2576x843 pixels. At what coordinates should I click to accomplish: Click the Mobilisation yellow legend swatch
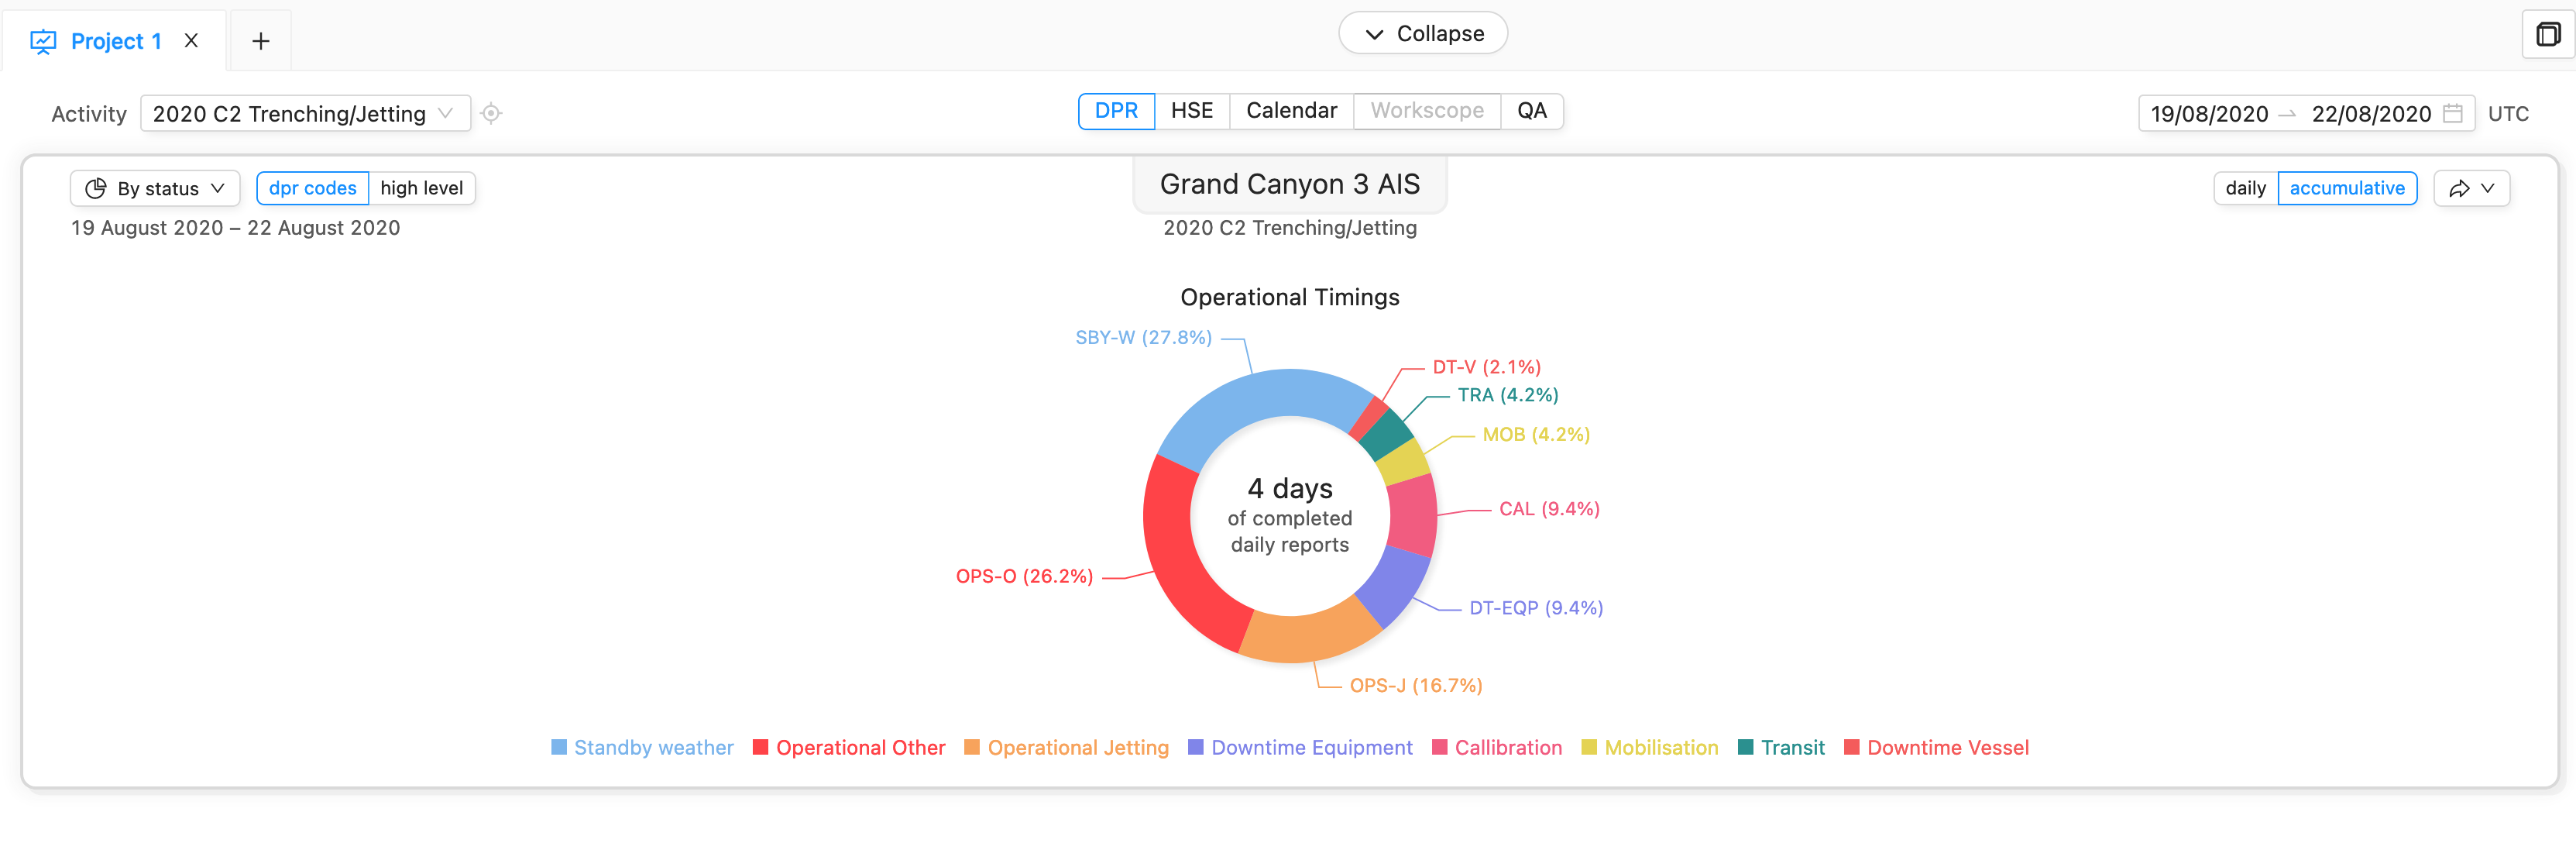click(1589, 748)
